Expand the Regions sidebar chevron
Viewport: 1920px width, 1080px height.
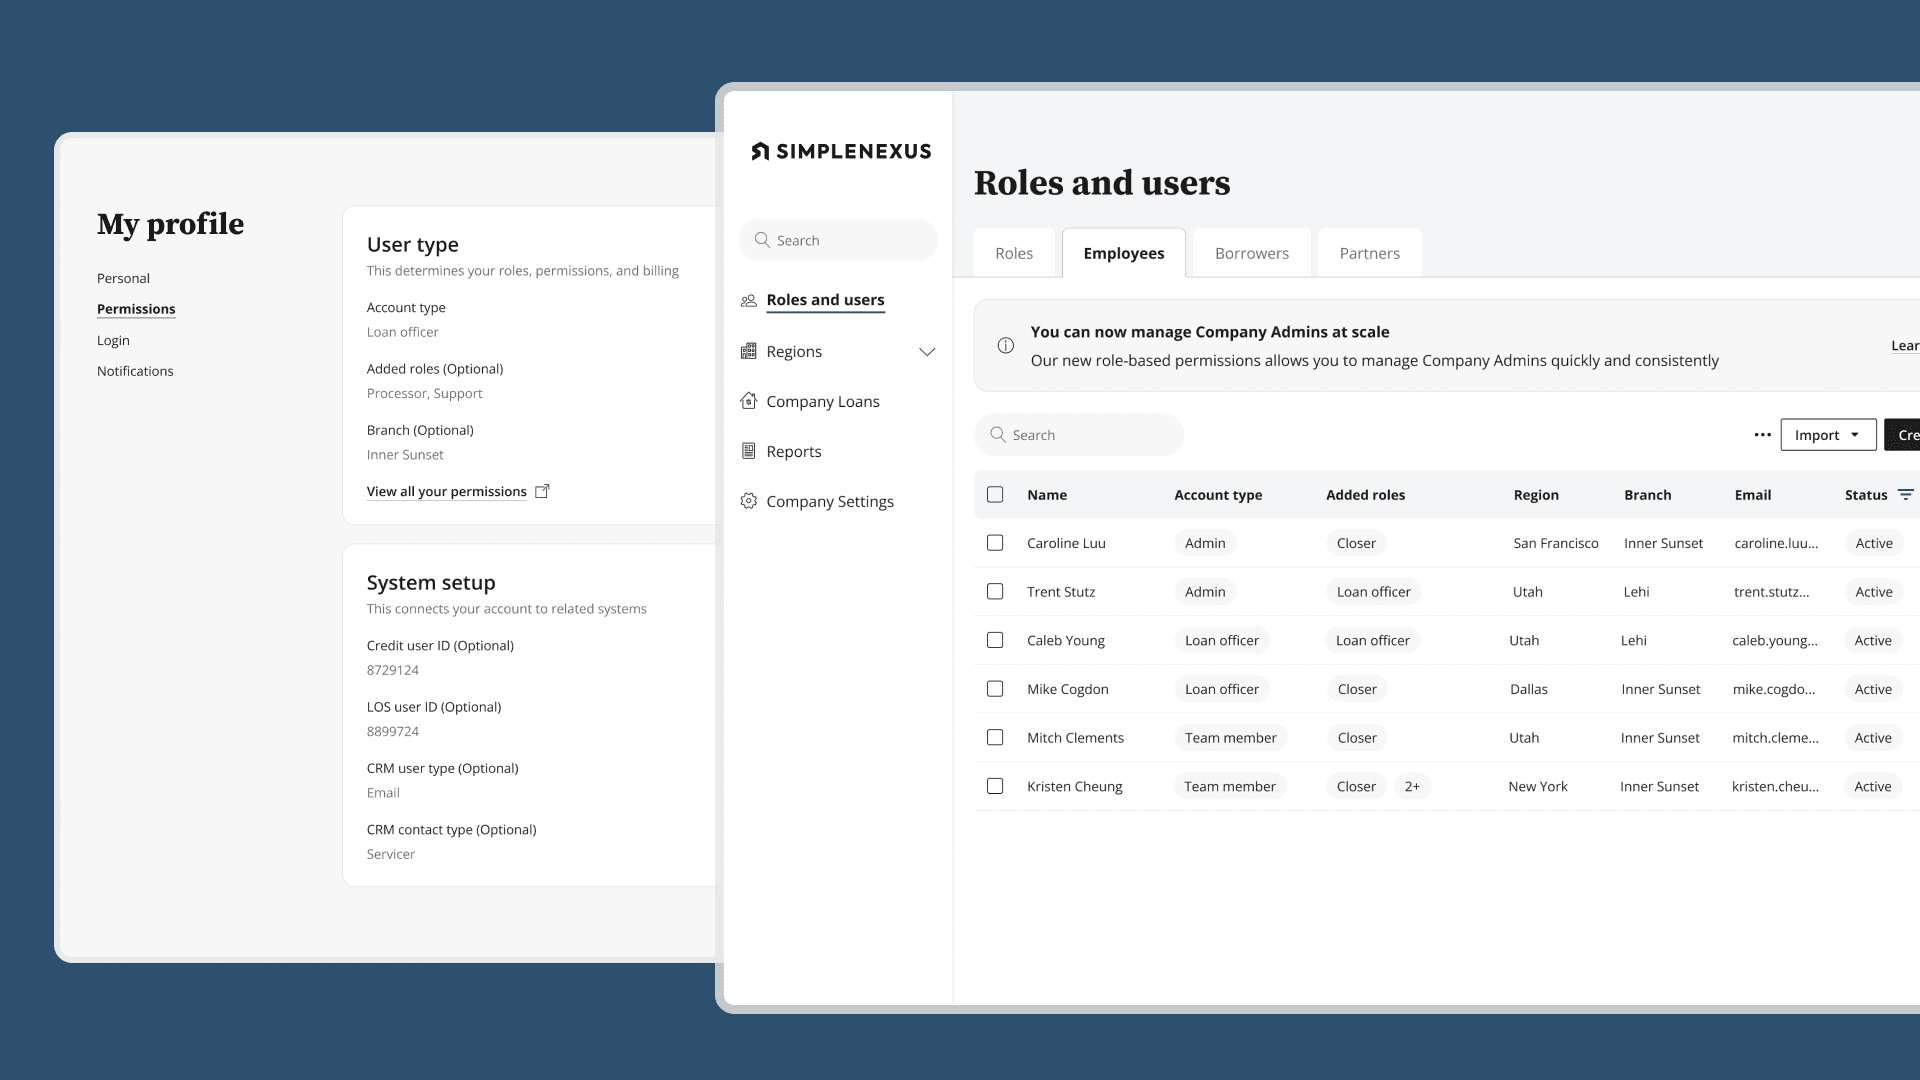click(927, 351)
